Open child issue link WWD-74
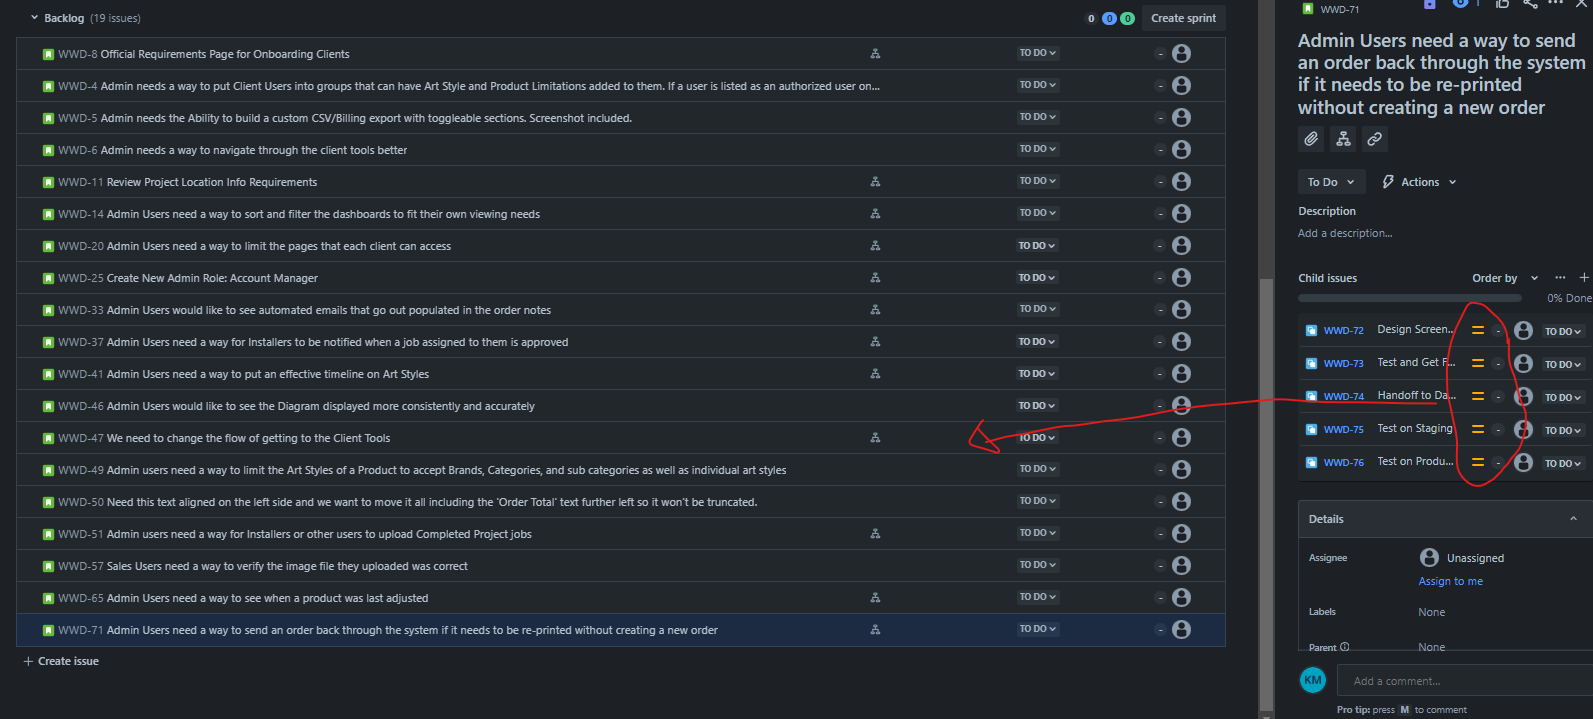This screenshot has height=719, width=1593. click(x=1343, y=396)
